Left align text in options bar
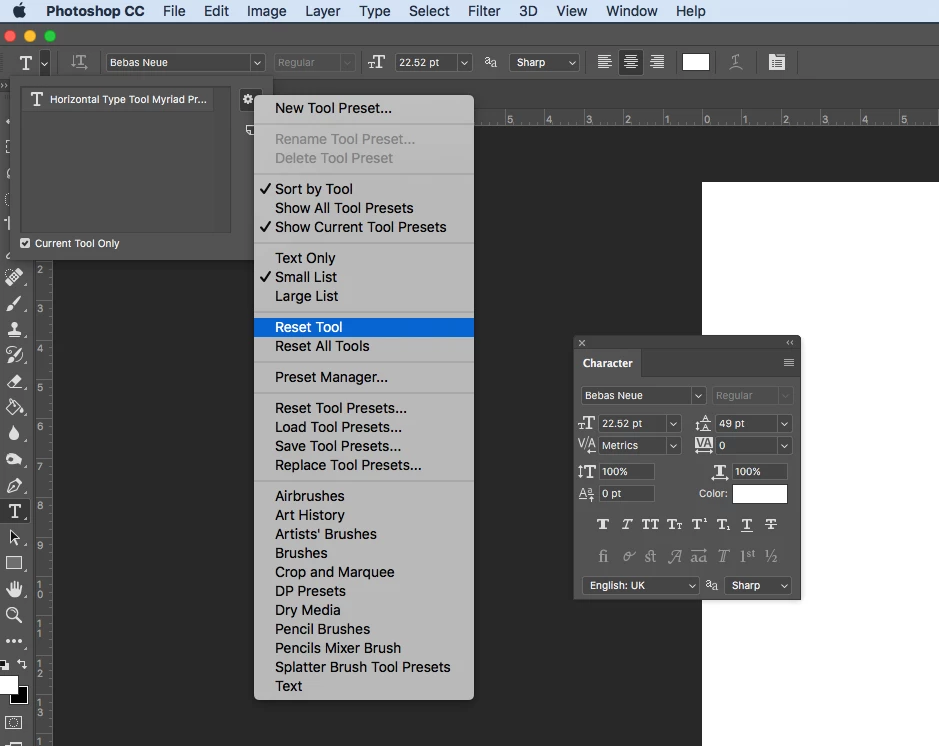 pos(605,62)
